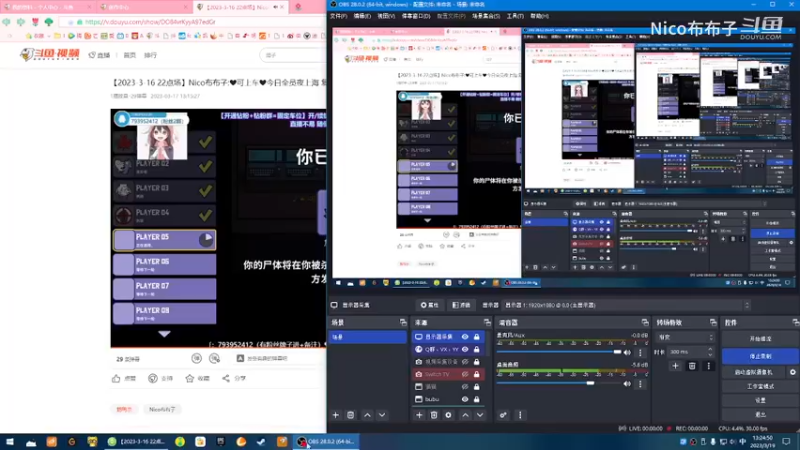Image resolution: width=800 pixels, height=450 pixels.
Task: Click share icon below the video
Action: (x=226, y=378)
